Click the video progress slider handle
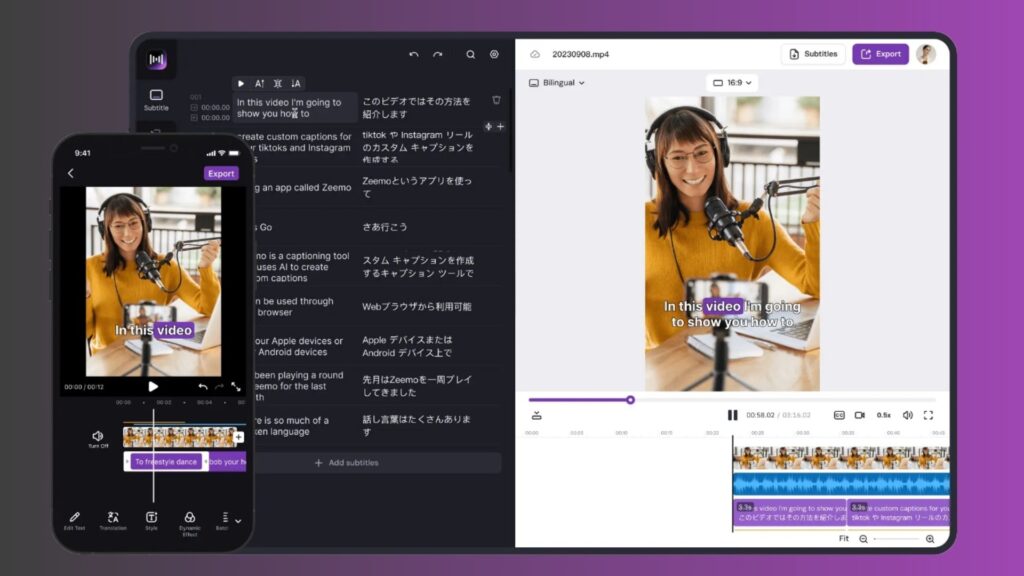The image size is (1024, 576). pos(630,400)
